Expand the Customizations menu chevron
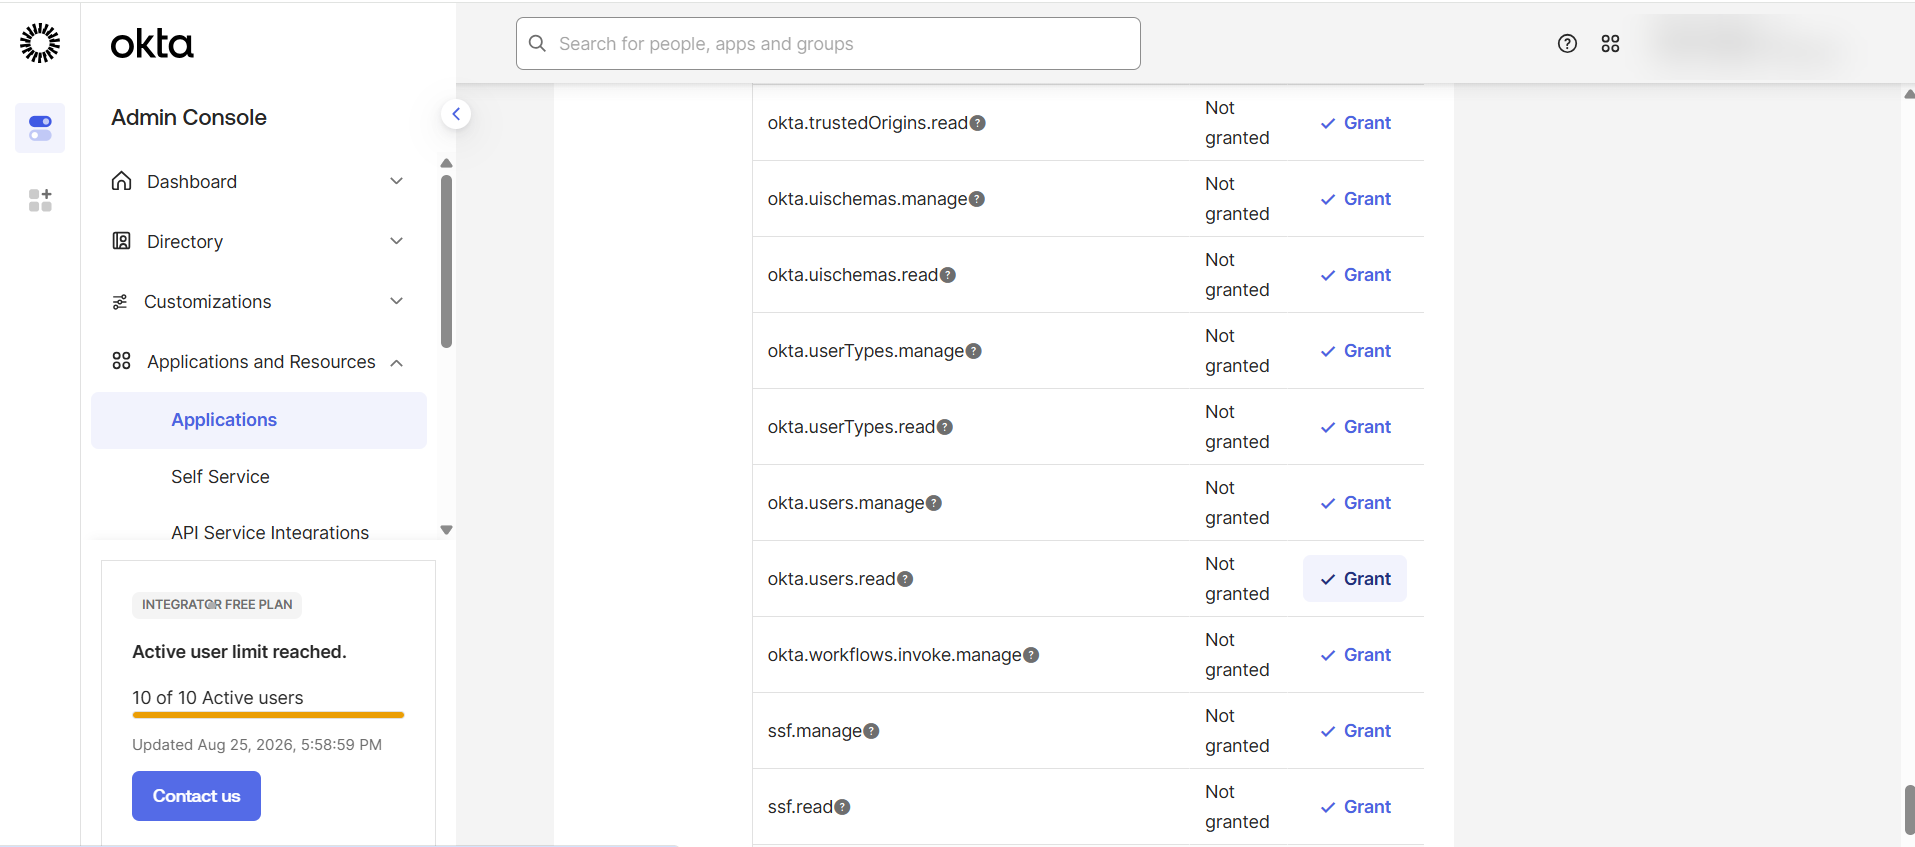 (x=397, y=301)
